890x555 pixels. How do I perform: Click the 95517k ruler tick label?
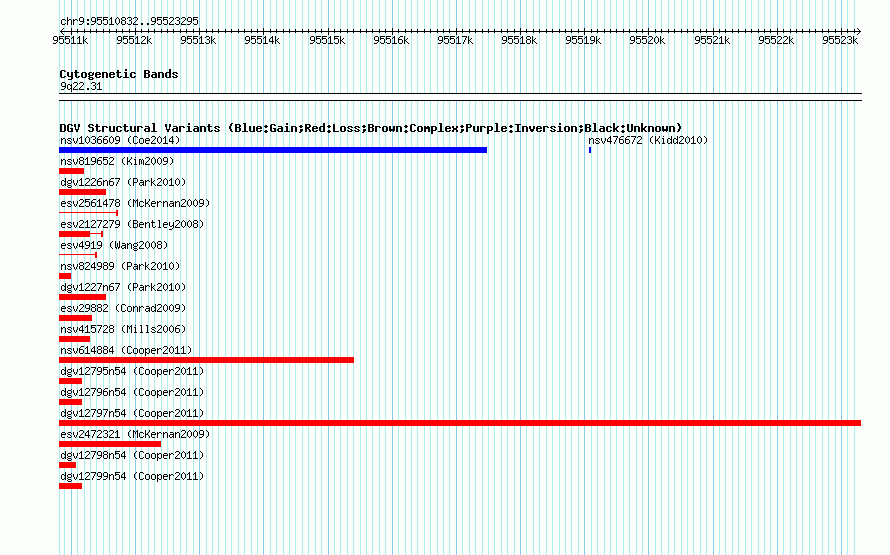pos(455,40)
